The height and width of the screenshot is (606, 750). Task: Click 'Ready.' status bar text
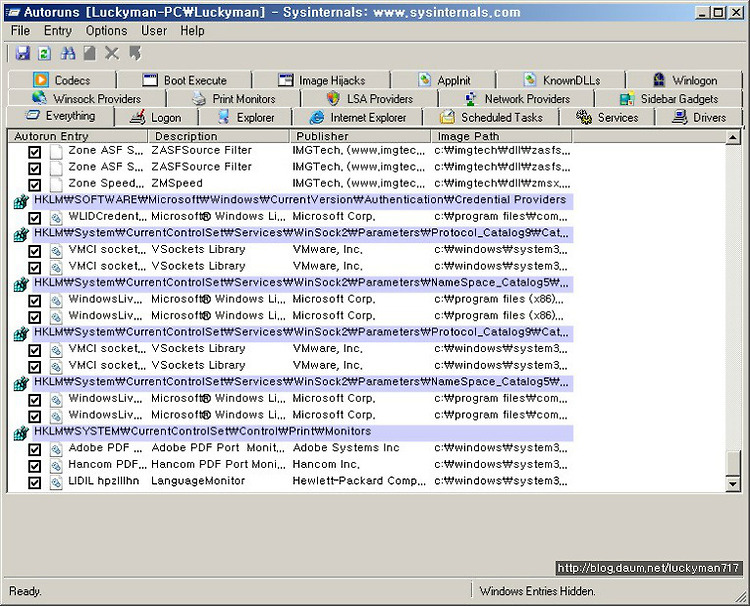tap(25, 591)
